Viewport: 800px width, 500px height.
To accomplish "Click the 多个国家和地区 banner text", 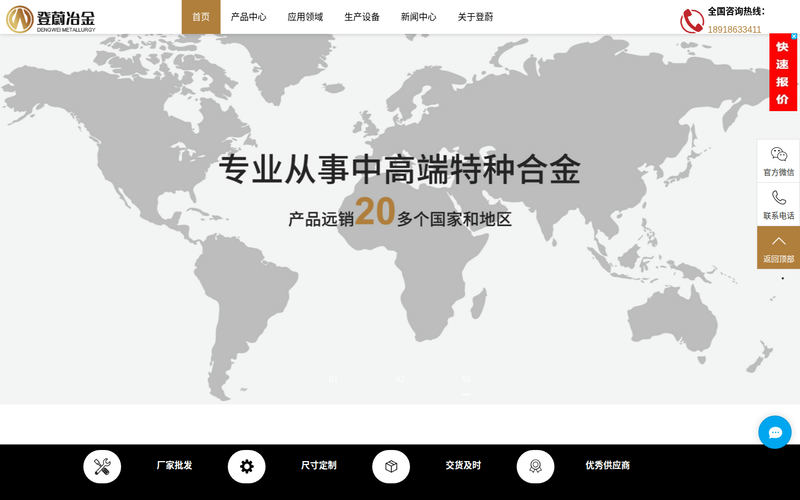I will pyautogui.click(x=454, y=219).
